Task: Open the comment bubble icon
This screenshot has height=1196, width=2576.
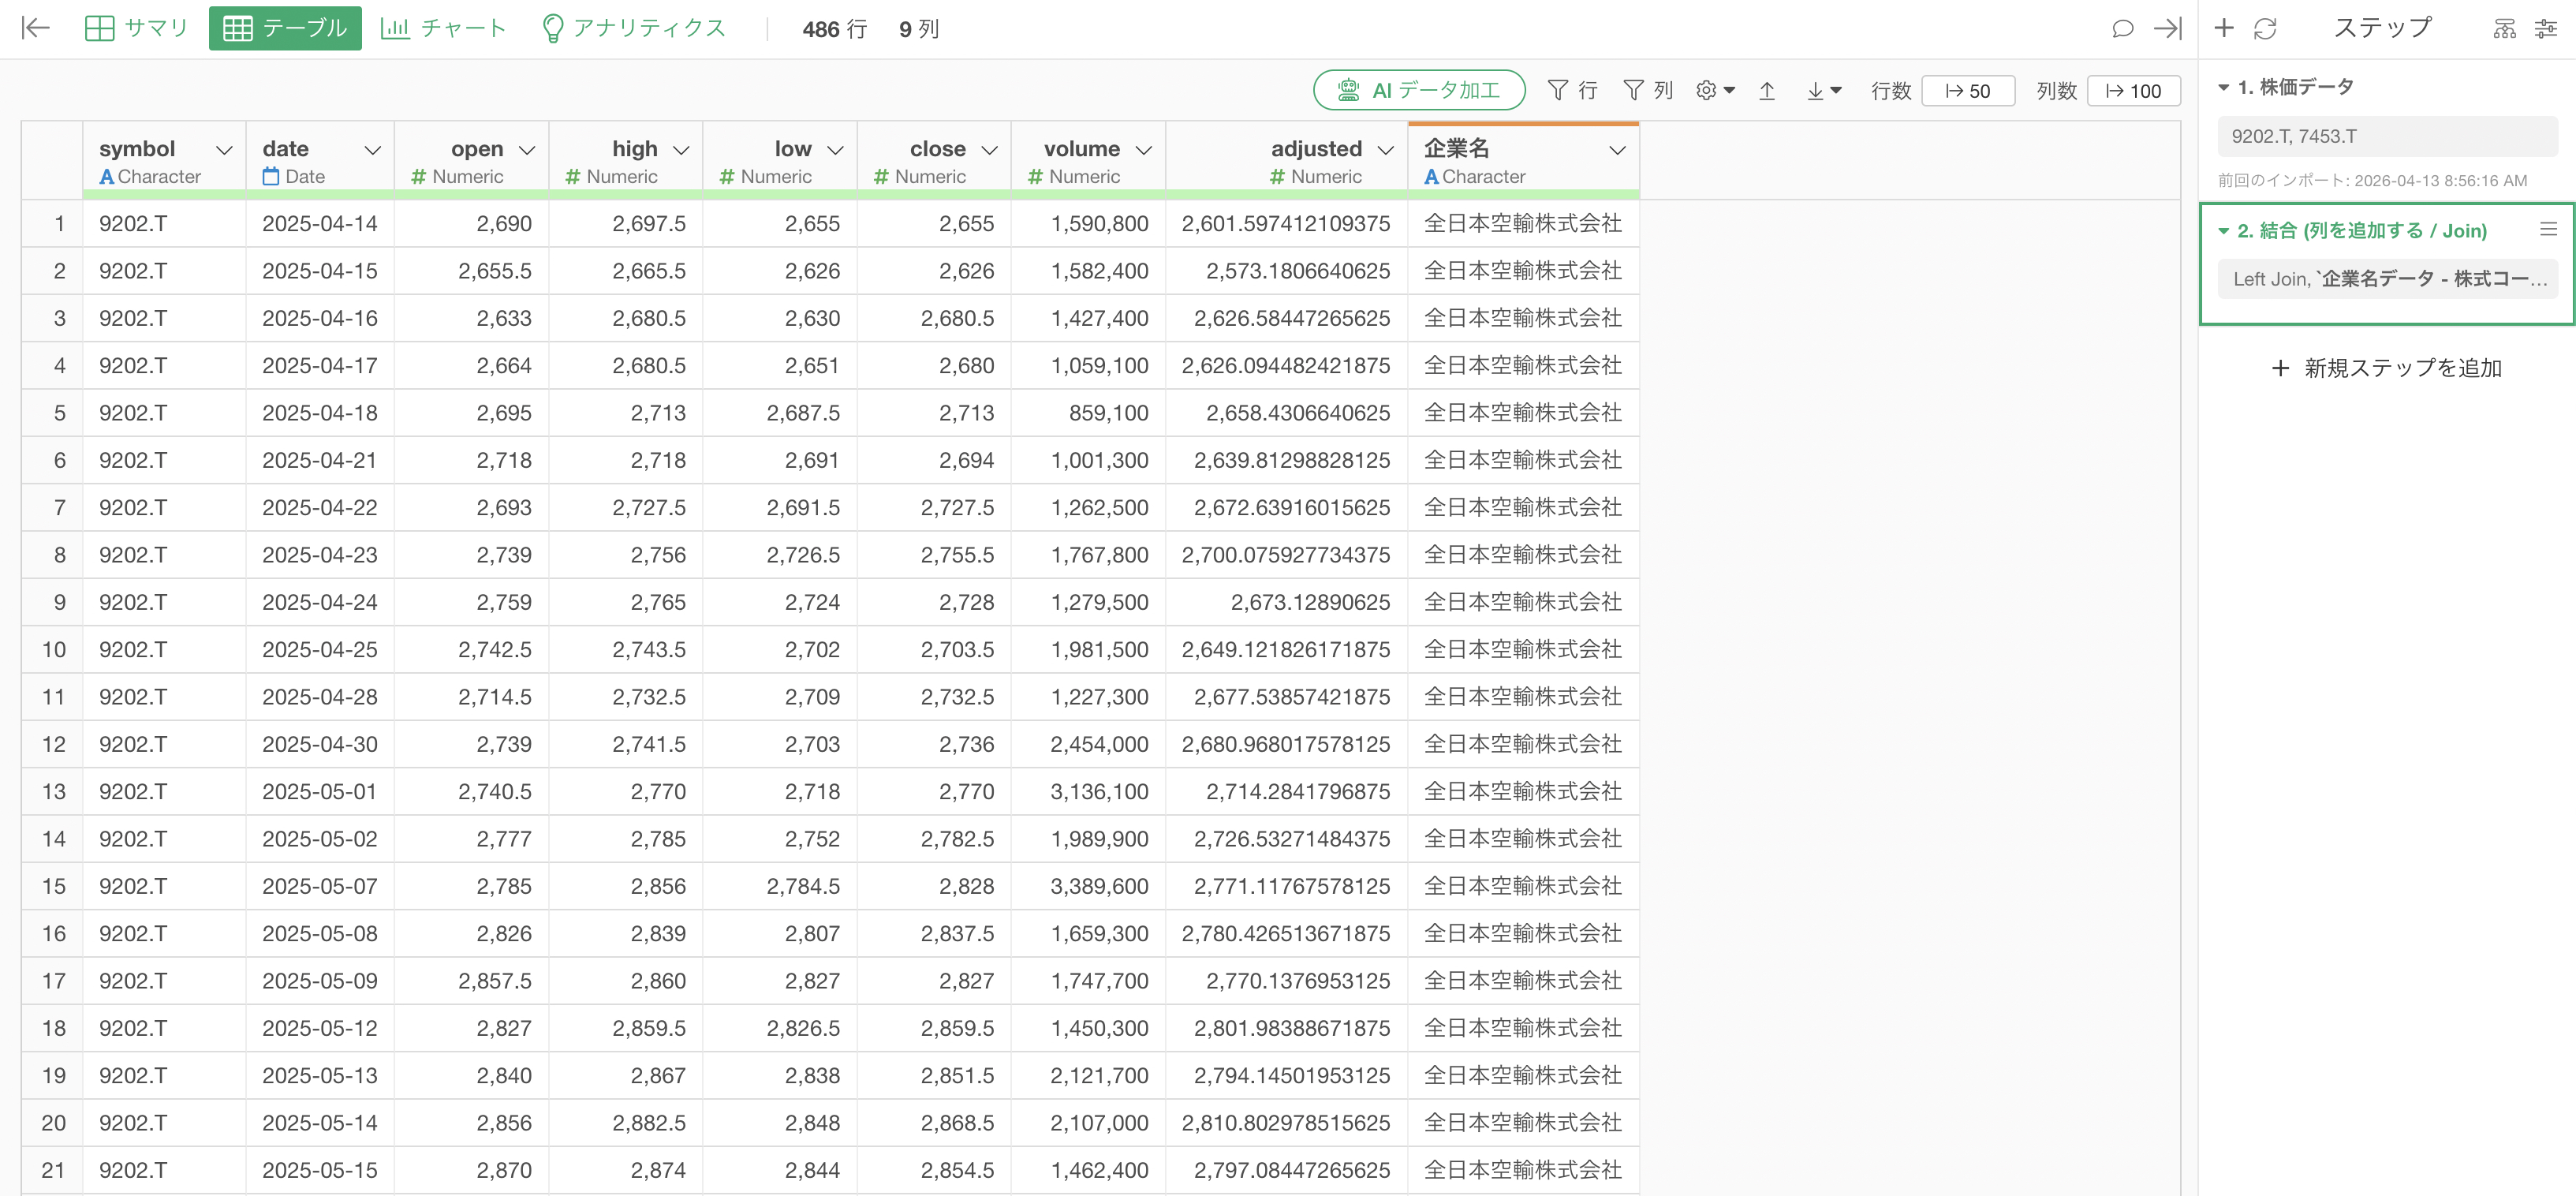Action: tap(2122, 28)
